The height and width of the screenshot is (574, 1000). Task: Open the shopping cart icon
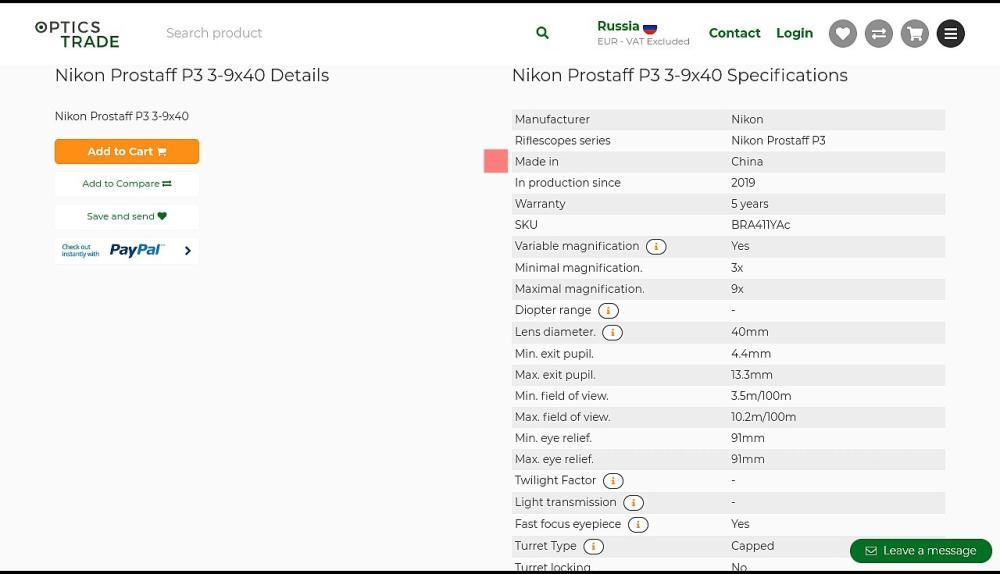coord(915,33)
